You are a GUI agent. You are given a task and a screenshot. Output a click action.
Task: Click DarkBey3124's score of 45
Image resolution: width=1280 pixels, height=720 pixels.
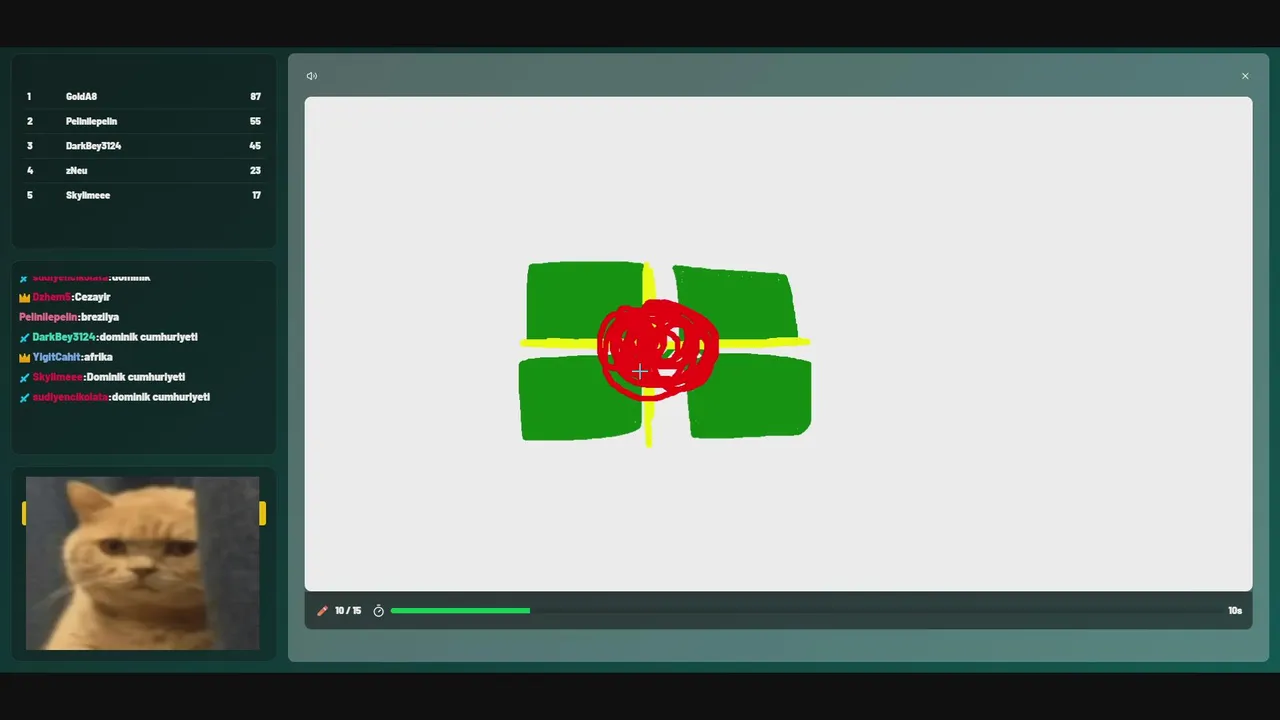[x=255, y=146]
